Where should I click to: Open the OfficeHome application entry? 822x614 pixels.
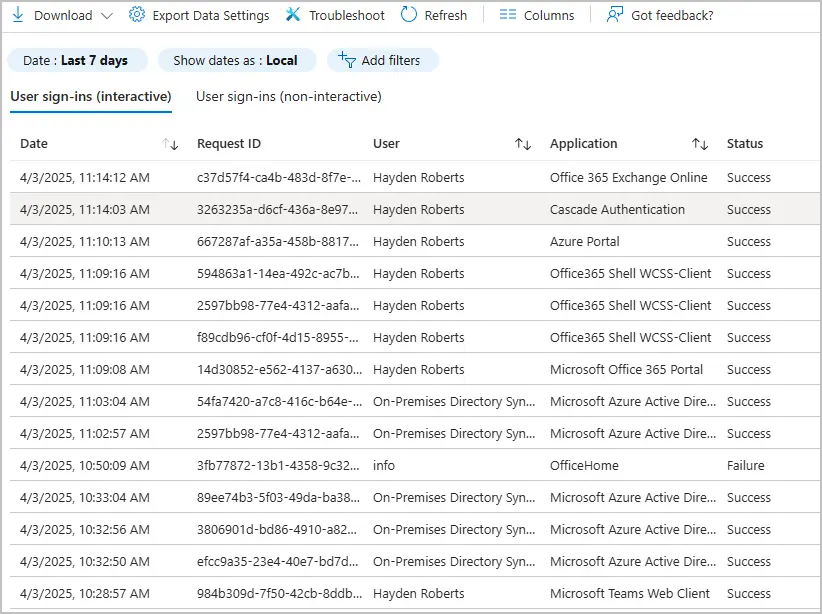tap(584, 466)
